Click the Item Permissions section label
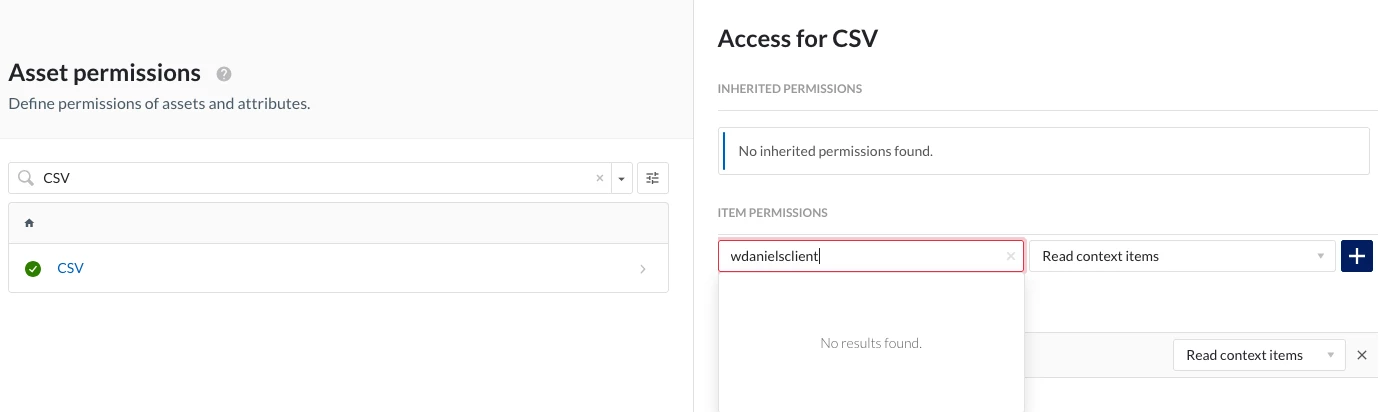The width and height of the screenshot is (1390, 412). click(772, 213)
